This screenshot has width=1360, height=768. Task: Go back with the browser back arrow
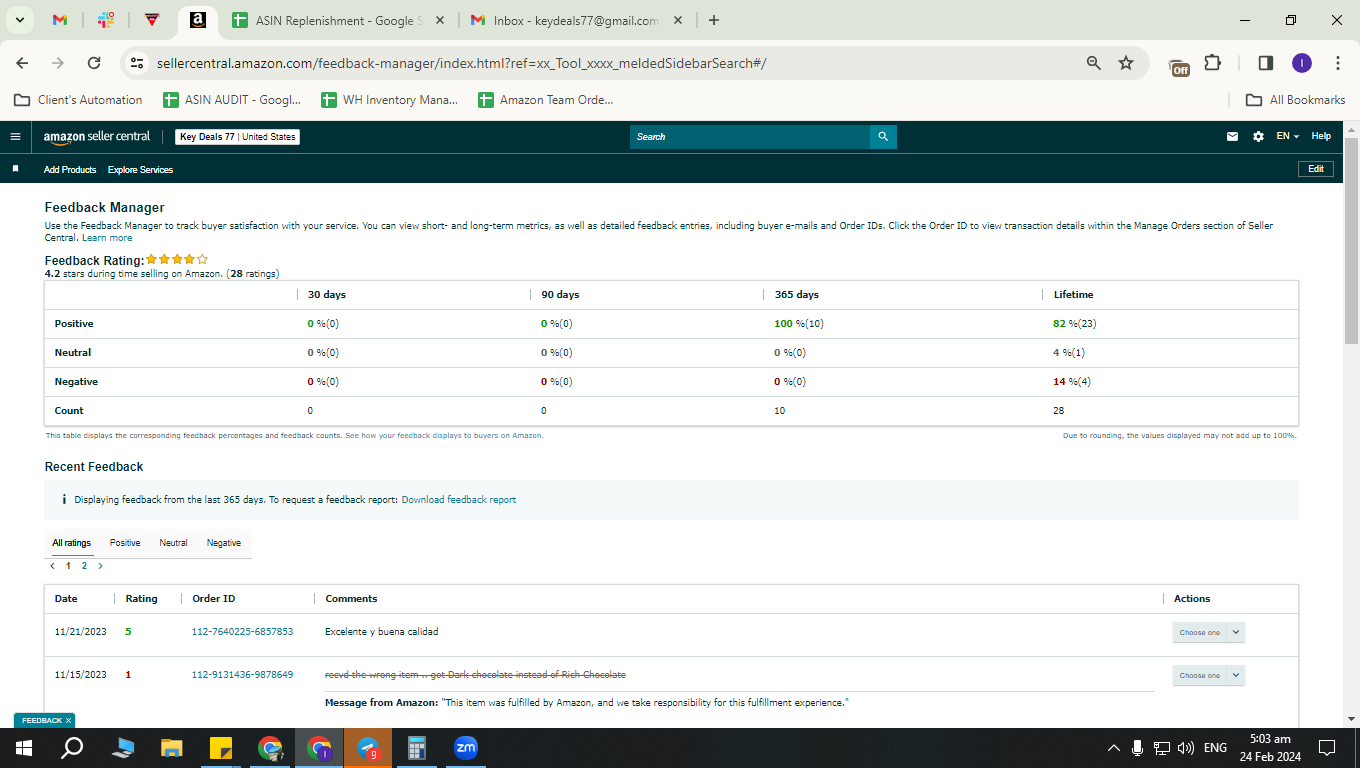click(23, 63)
